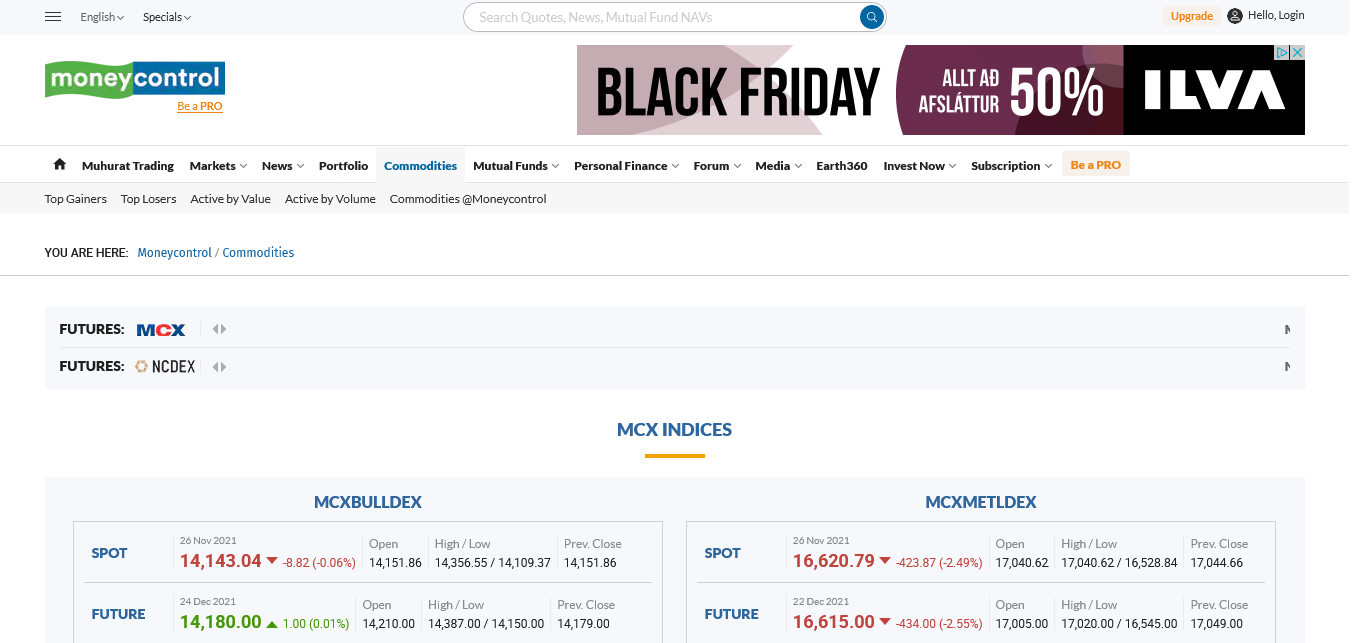Click the NCDEX futures logo

[x=166, y=367]
